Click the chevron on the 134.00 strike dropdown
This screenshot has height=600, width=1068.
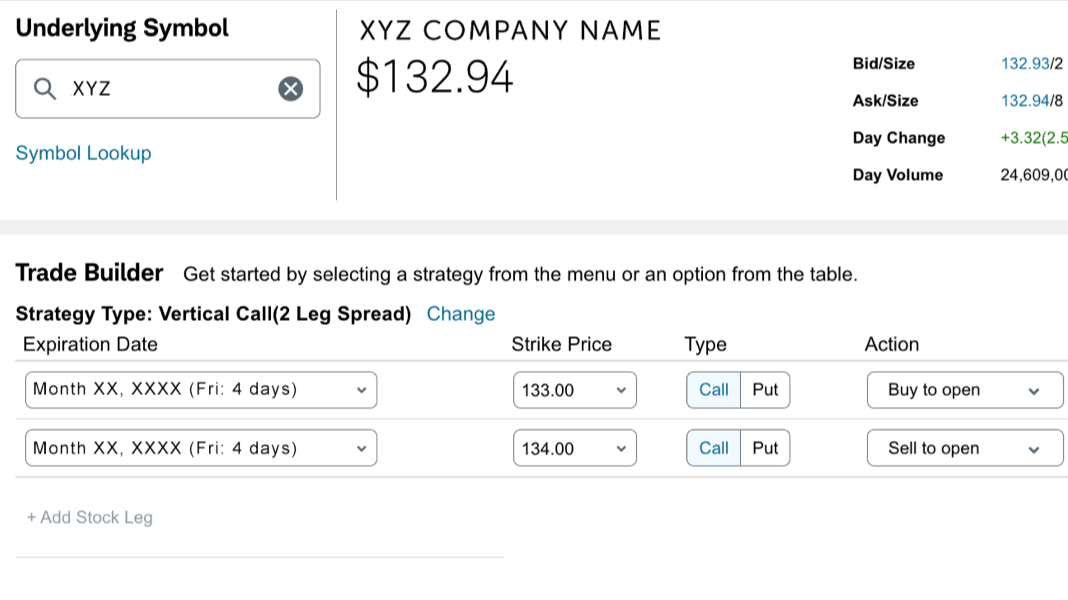coord(621,448)
